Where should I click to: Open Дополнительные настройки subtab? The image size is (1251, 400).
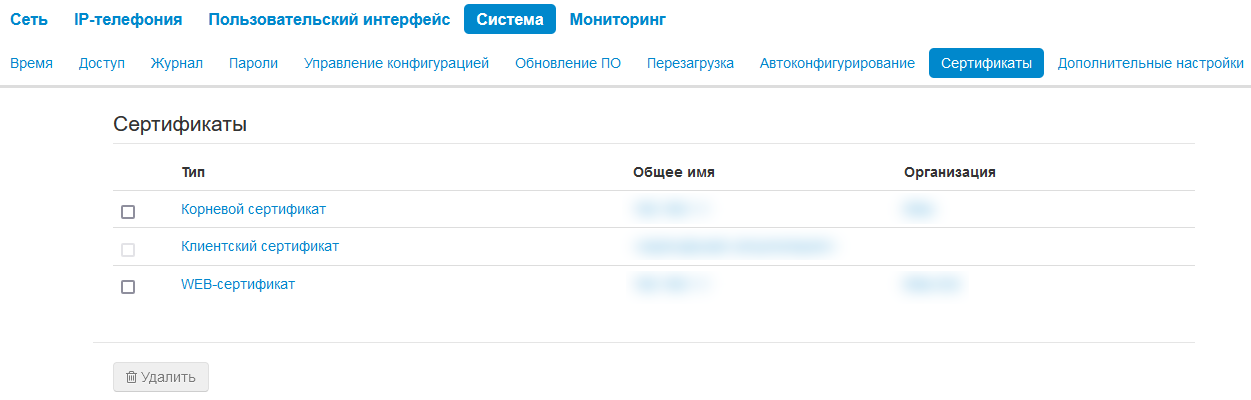pos(1150,63)
